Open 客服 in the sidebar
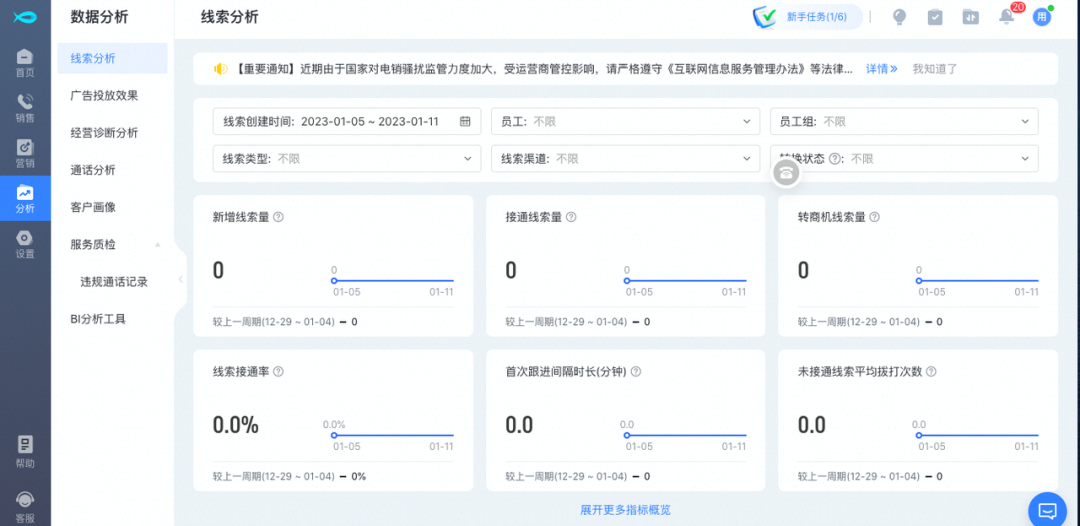This screenshot has width=1080, height=526. point(25,507)
